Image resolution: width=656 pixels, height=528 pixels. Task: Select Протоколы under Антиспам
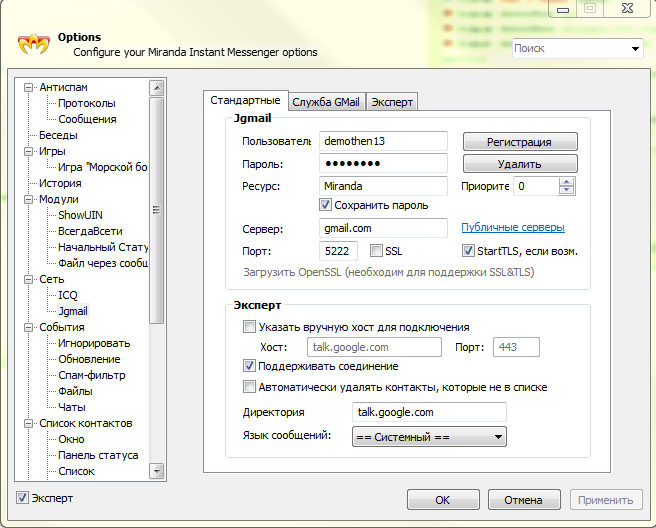pos(87,103)
